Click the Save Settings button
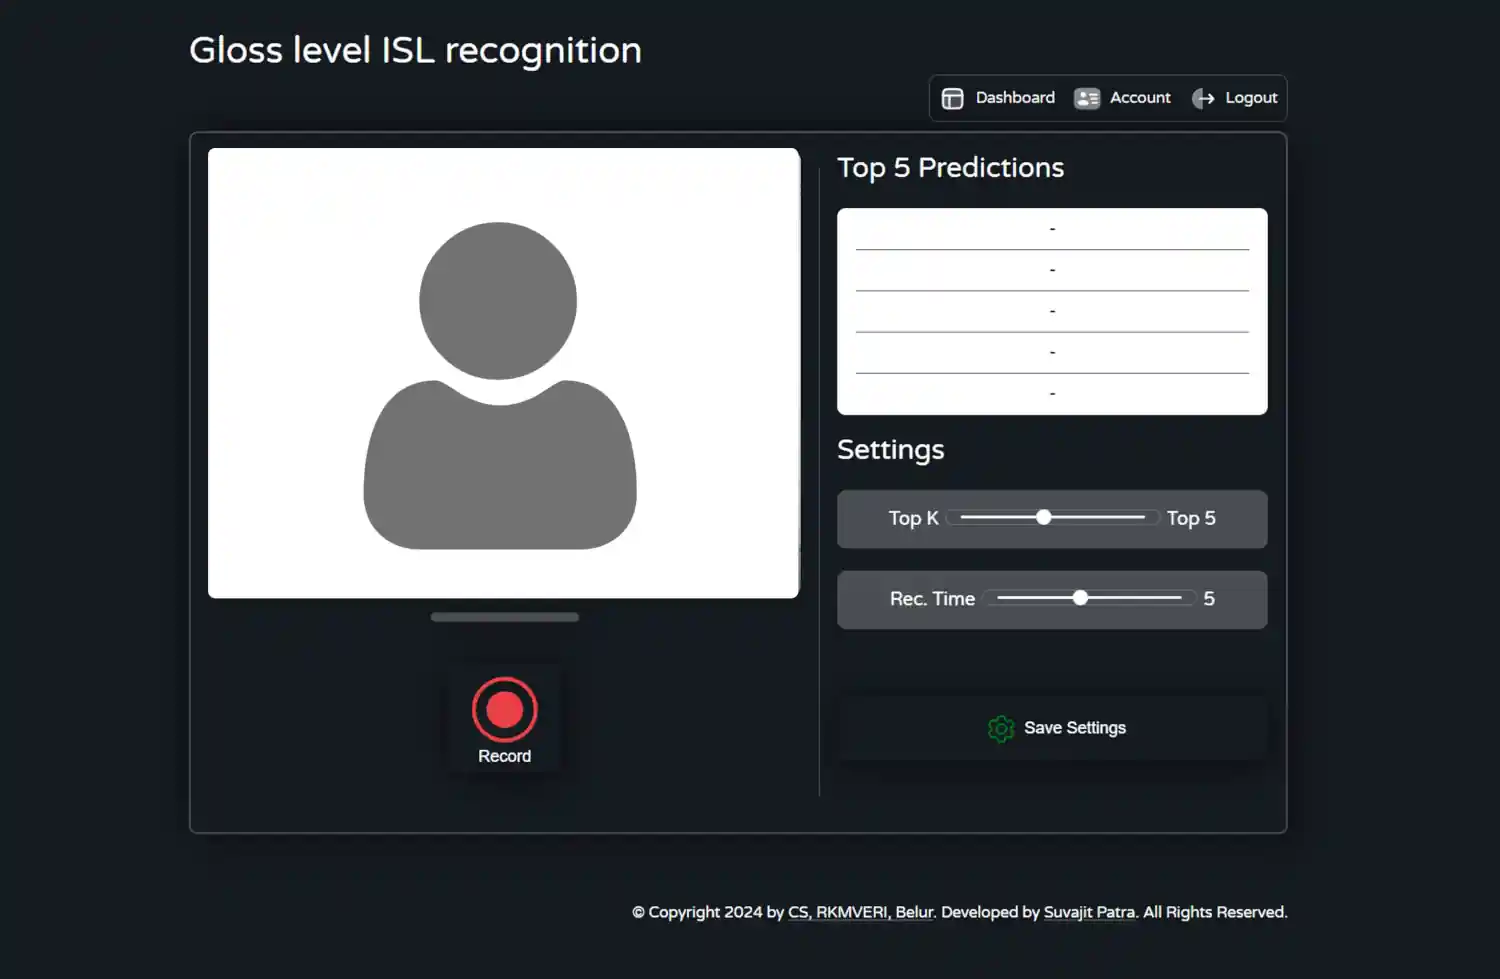The width and height of the screenshot is (1500, 979). click(x=1053, y=728)
